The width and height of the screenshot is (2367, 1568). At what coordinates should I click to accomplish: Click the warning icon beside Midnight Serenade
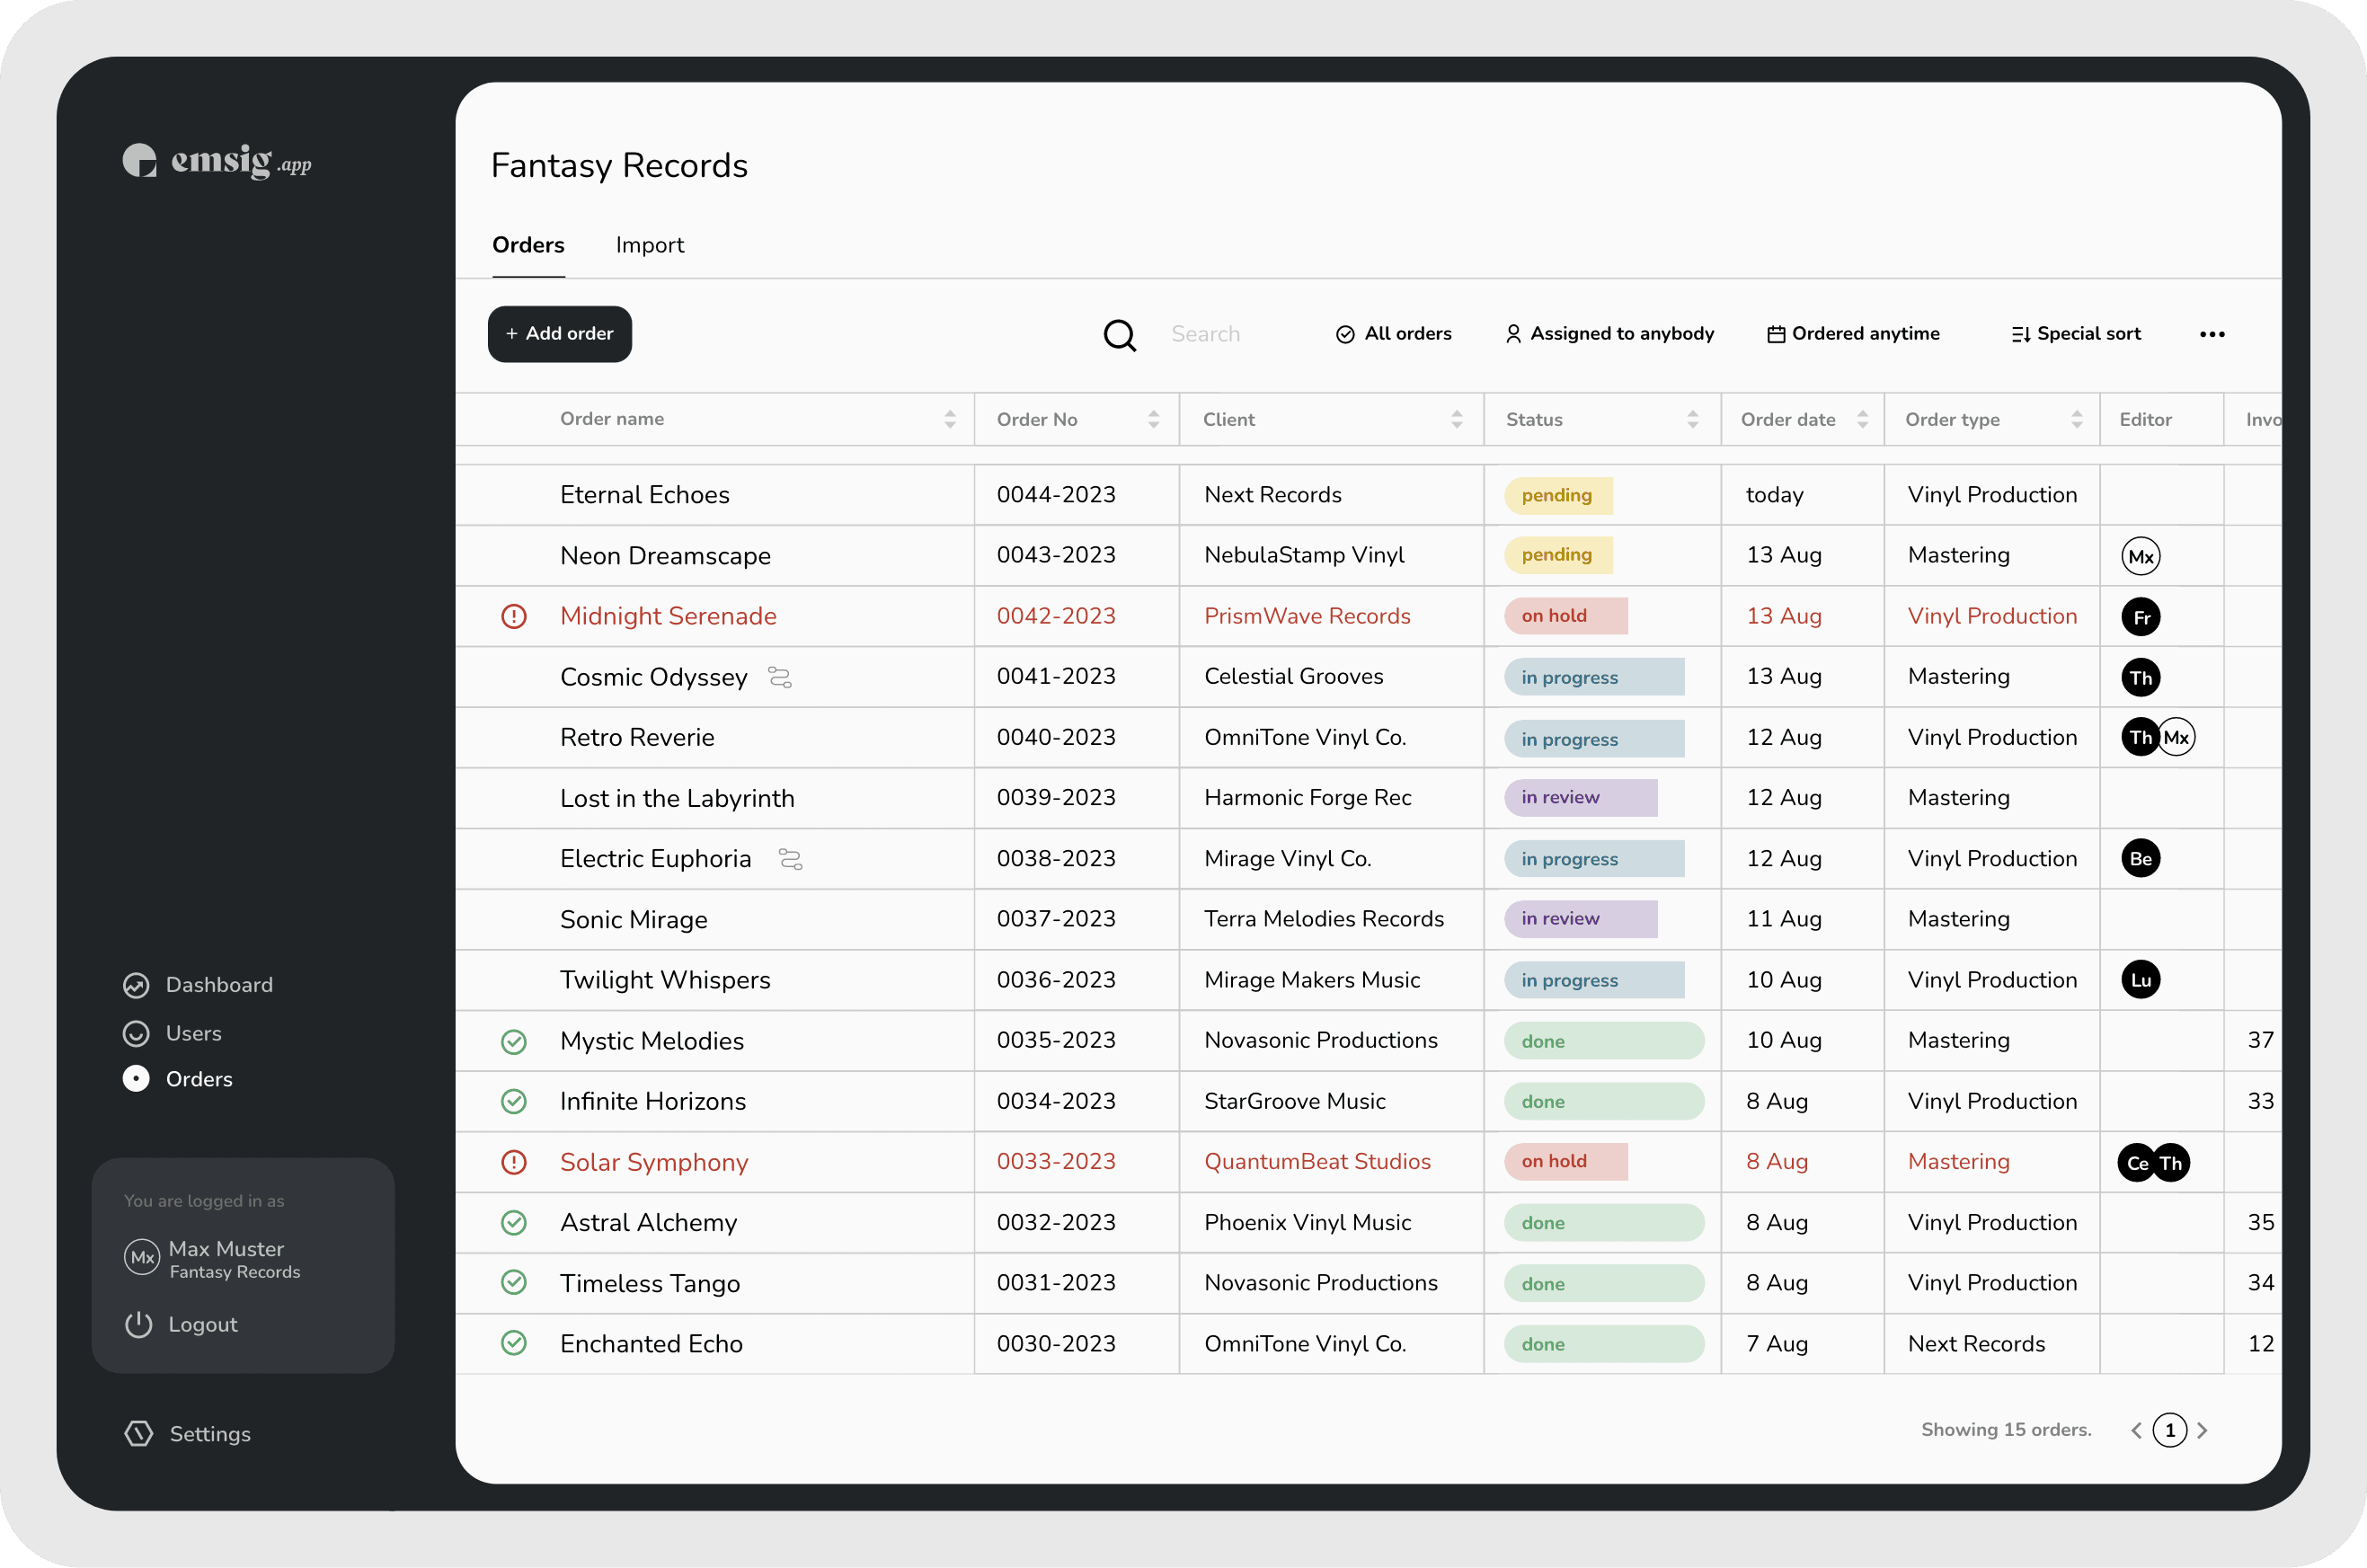click(x=514, y=616)
